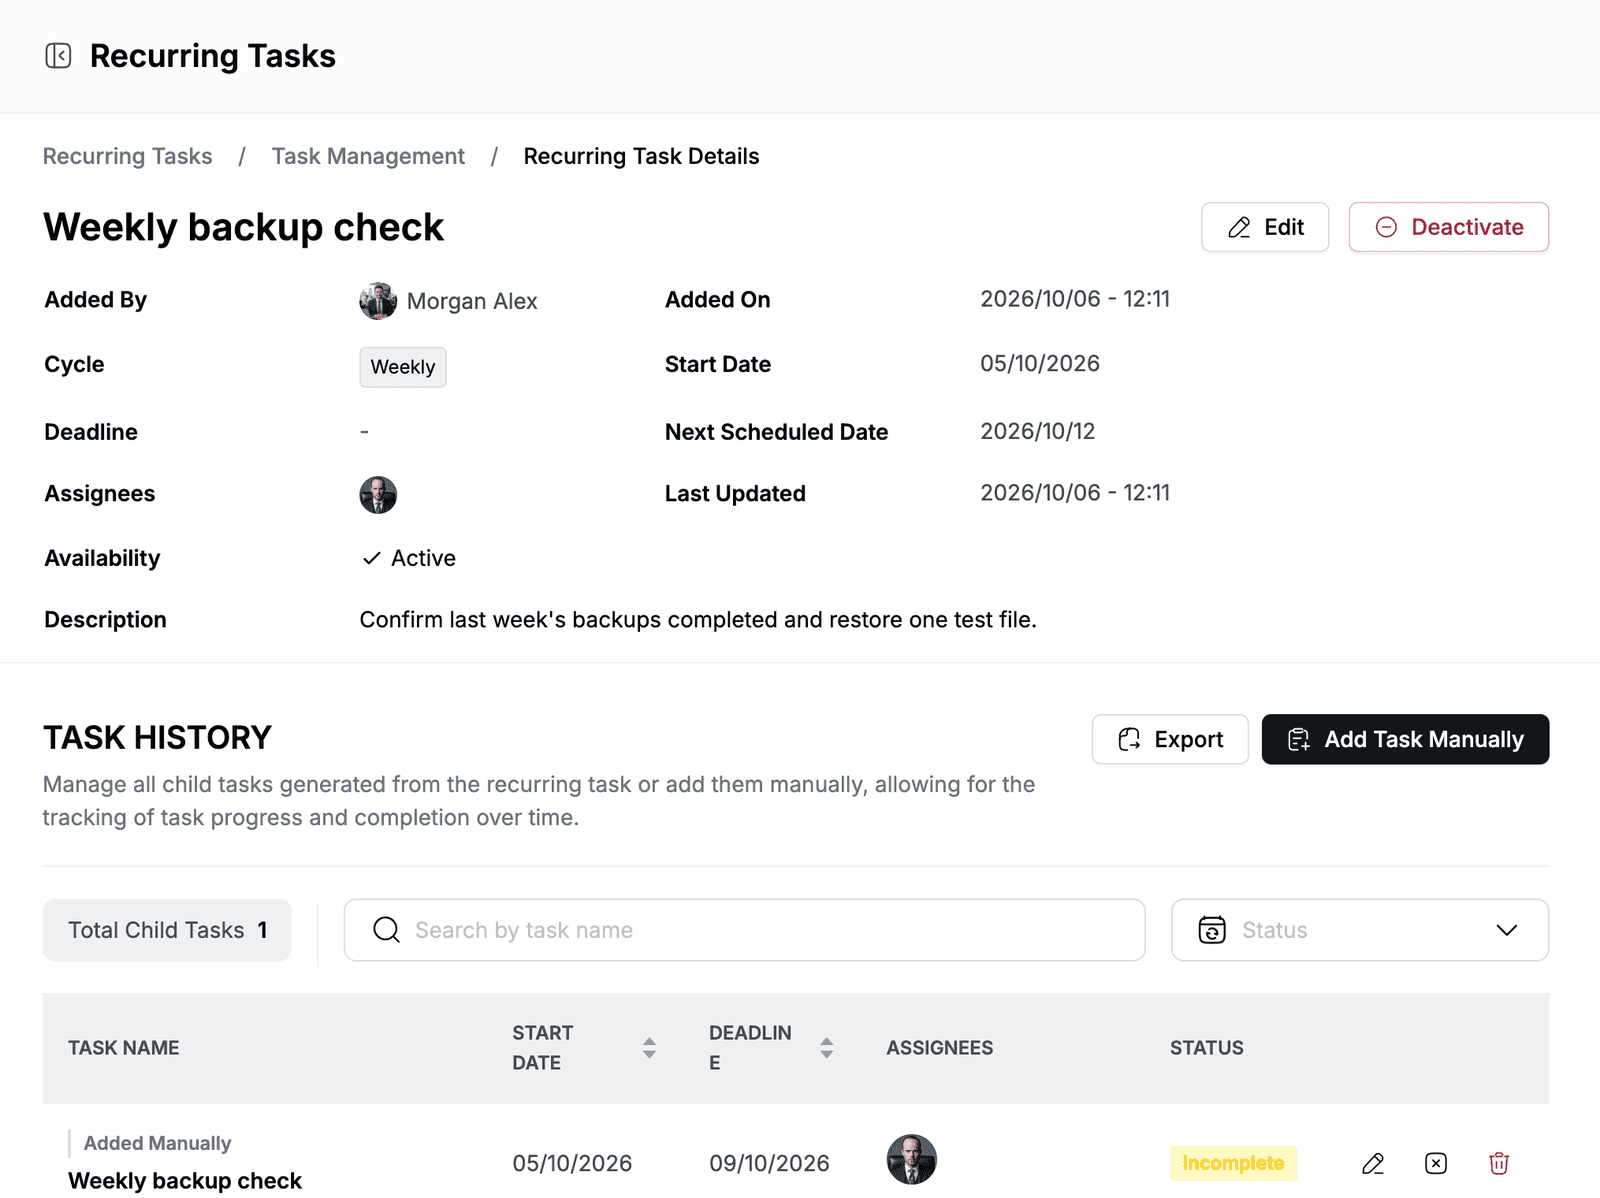Image resolution: width=1600 pixels, height=1198 pixels.
Task: Click the Next Scheduled Date value 2026/10/12
Action: [1037, 431]
